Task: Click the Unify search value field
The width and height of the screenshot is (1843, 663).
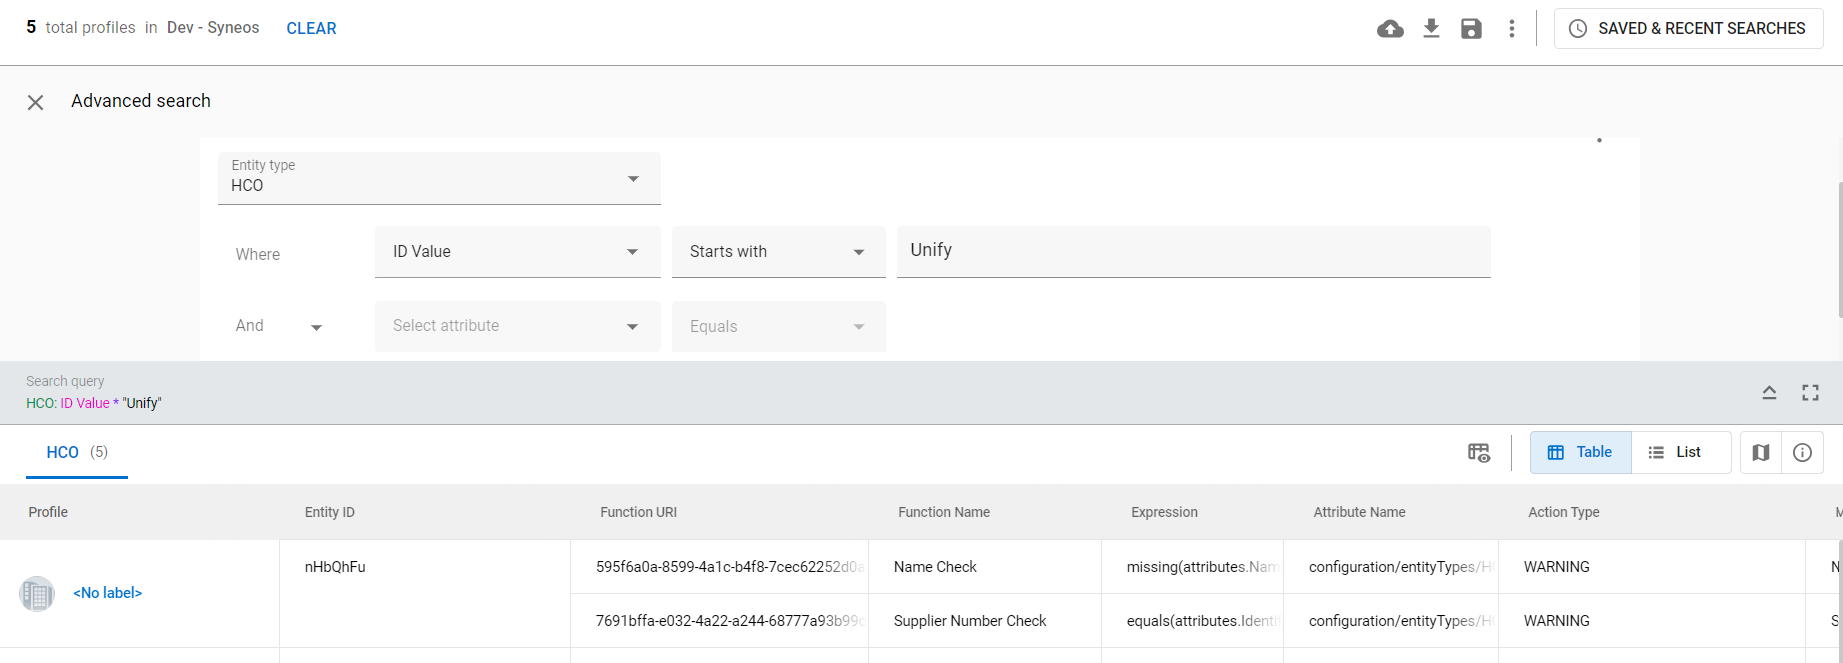Action: (x=1193, y=251)
